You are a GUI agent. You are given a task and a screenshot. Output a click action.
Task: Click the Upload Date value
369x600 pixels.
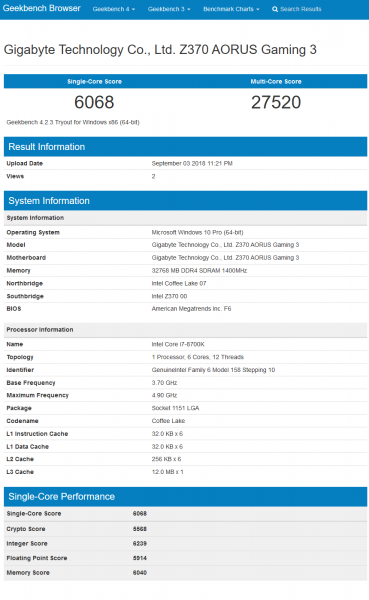[192, 163]
